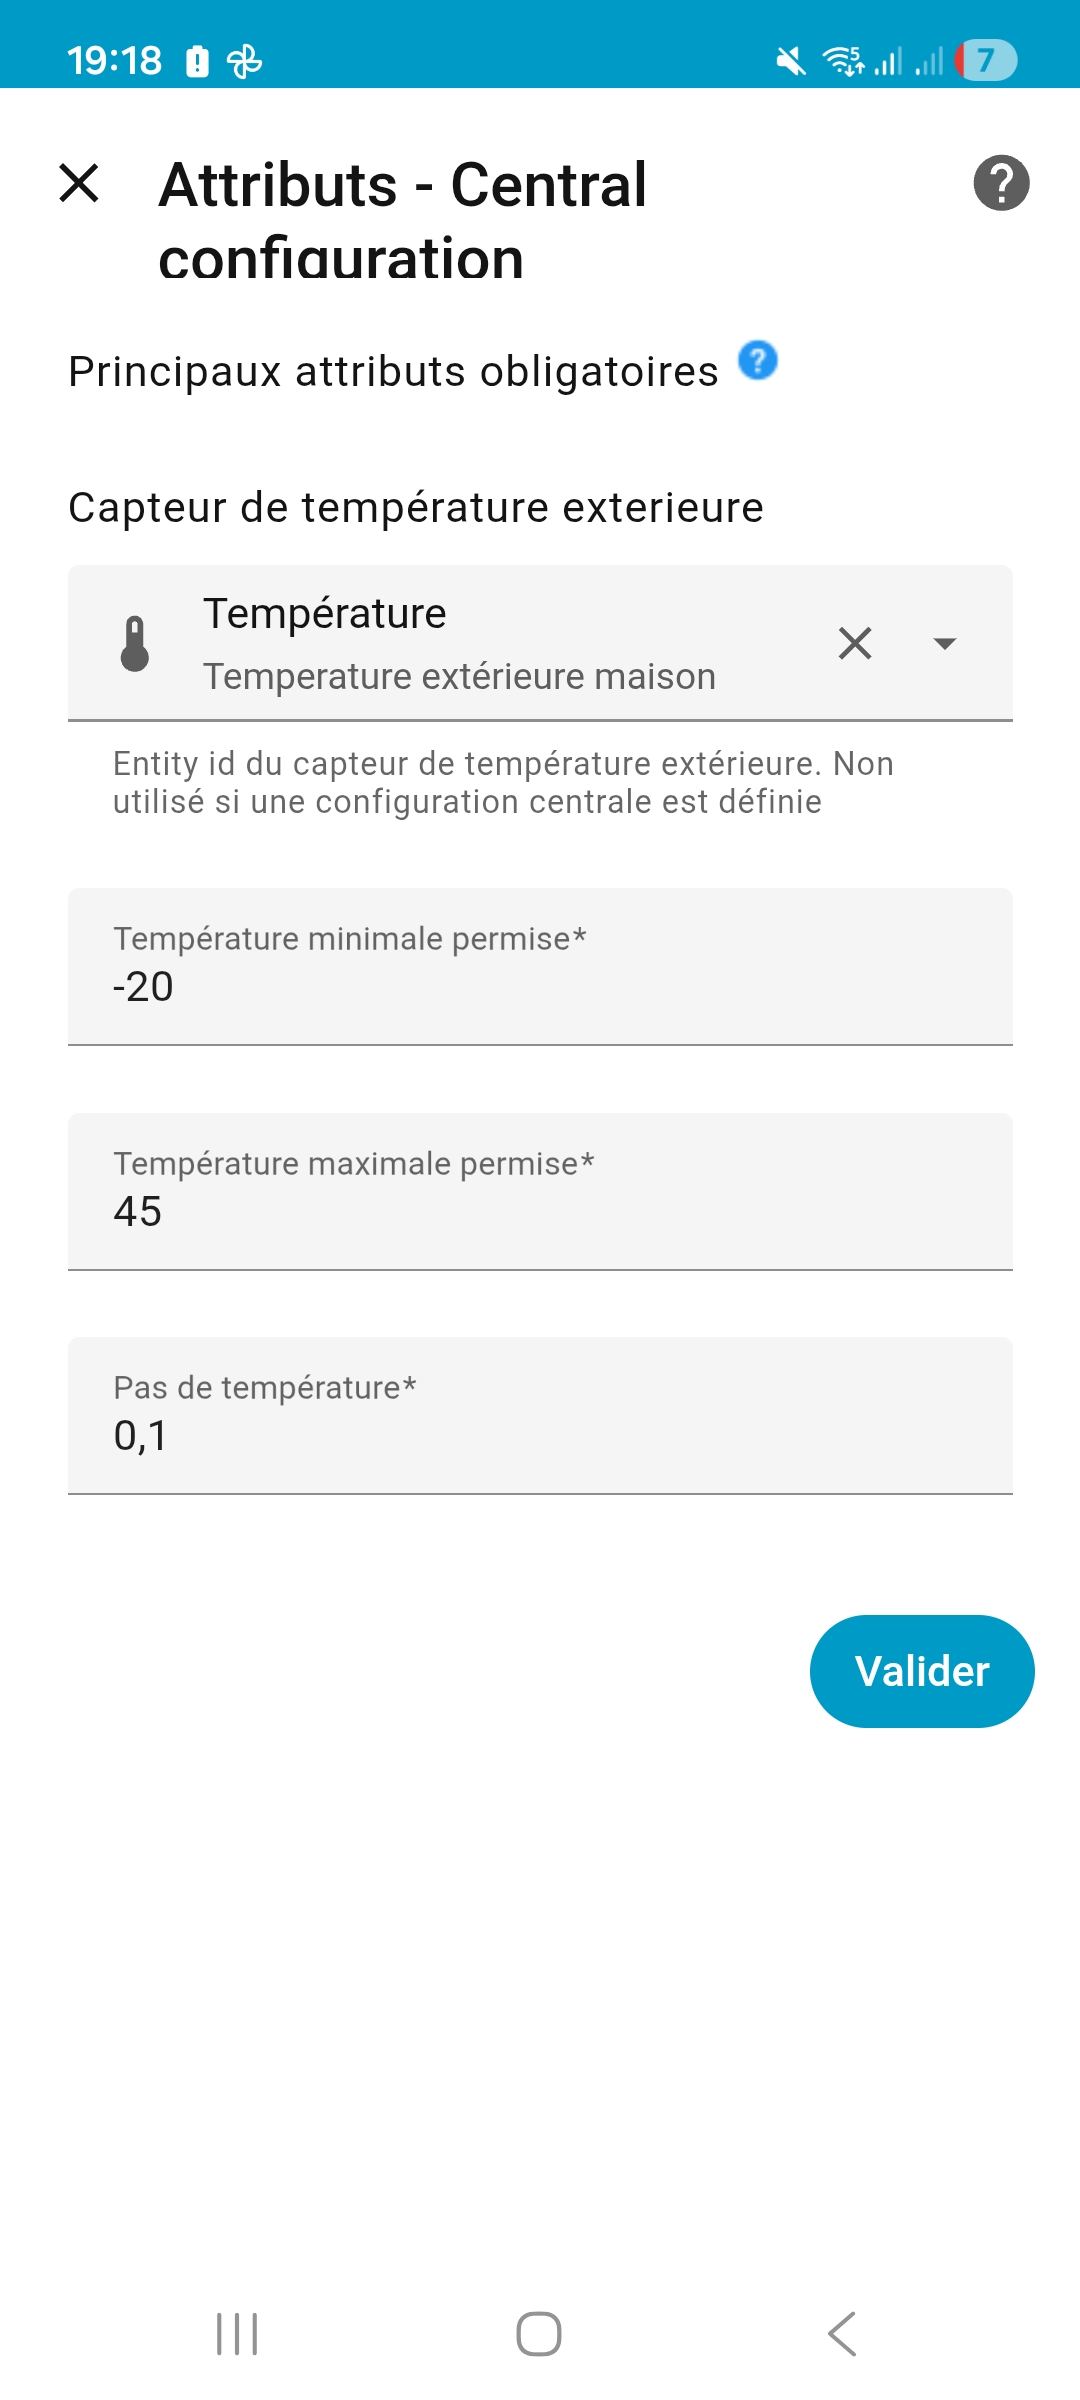
Task: Edit the Température maximale permise field
Action: (x=540, y=1192)
